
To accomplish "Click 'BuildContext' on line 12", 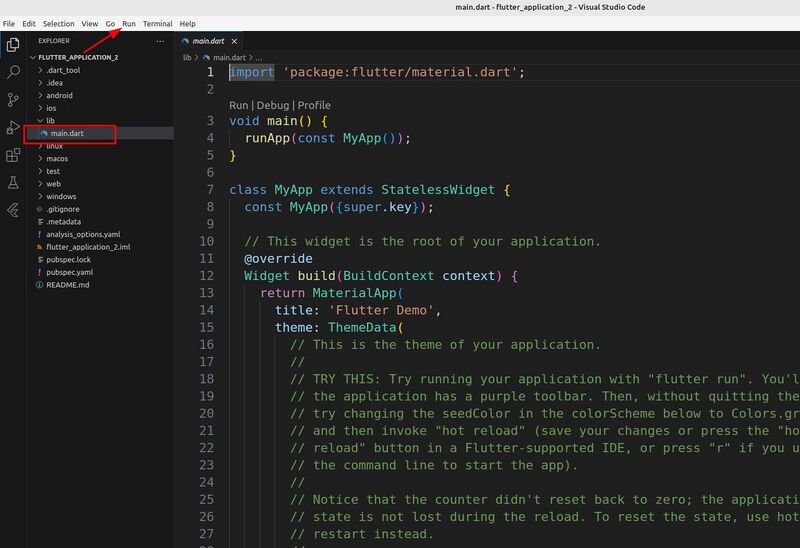I will (388, 276).
